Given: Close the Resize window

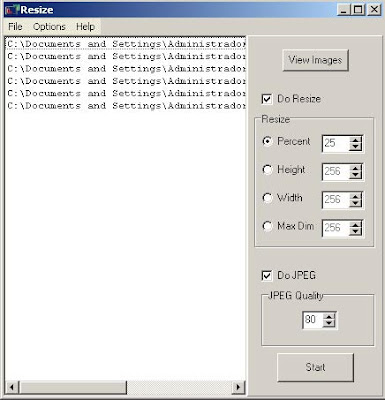Looking at the screenshot, I should pos(374,10).
